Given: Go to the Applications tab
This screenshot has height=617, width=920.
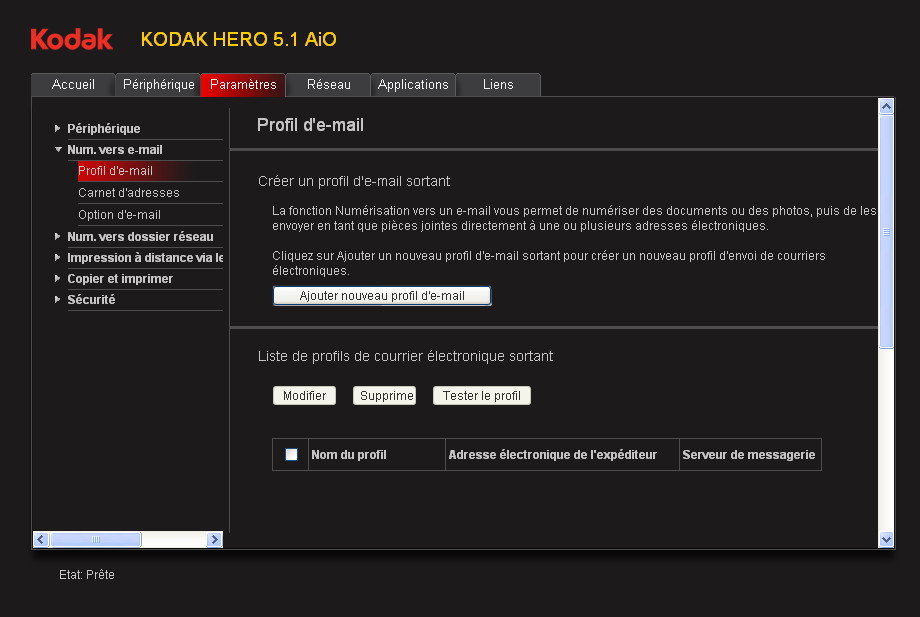Looking at the screenshot, I should click(413, 85).
